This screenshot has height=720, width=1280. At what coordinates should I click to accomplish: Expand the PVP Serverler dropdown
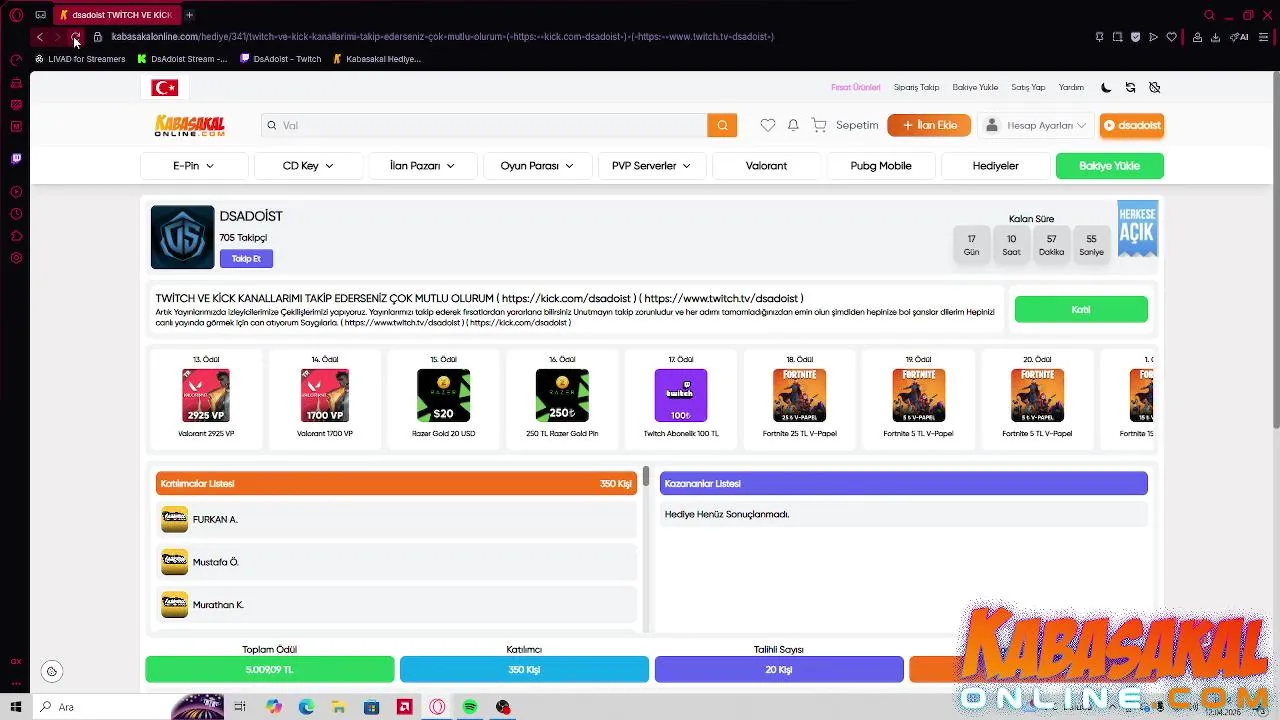(652, 166)
